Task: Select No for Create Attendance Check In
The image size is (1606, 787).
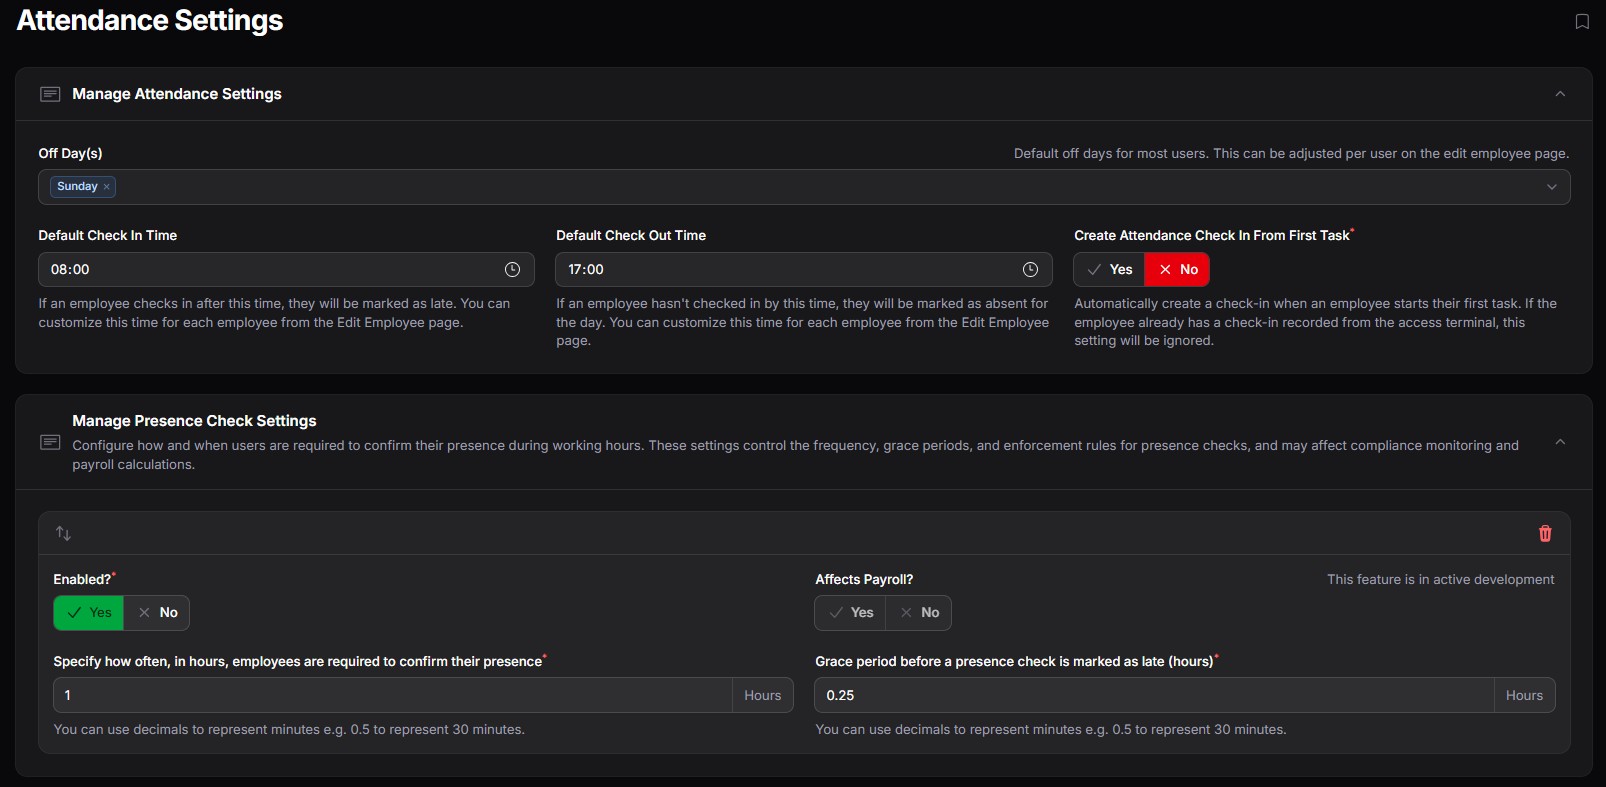Action: tap(1177, 270)
